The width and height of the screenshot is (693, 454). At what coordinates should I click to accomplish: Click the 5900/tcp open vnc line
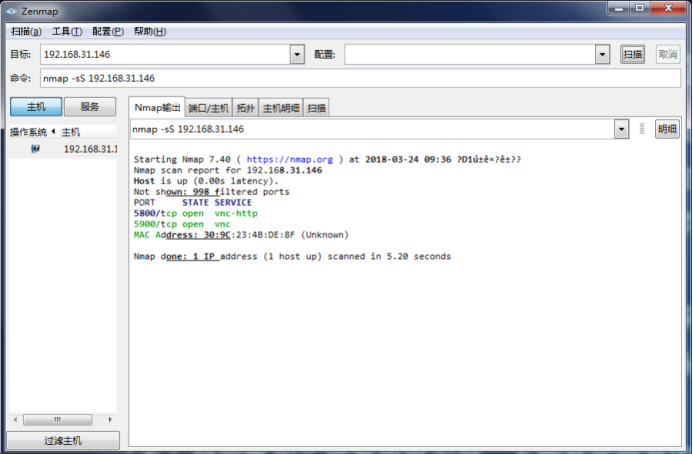click(182, 224)
